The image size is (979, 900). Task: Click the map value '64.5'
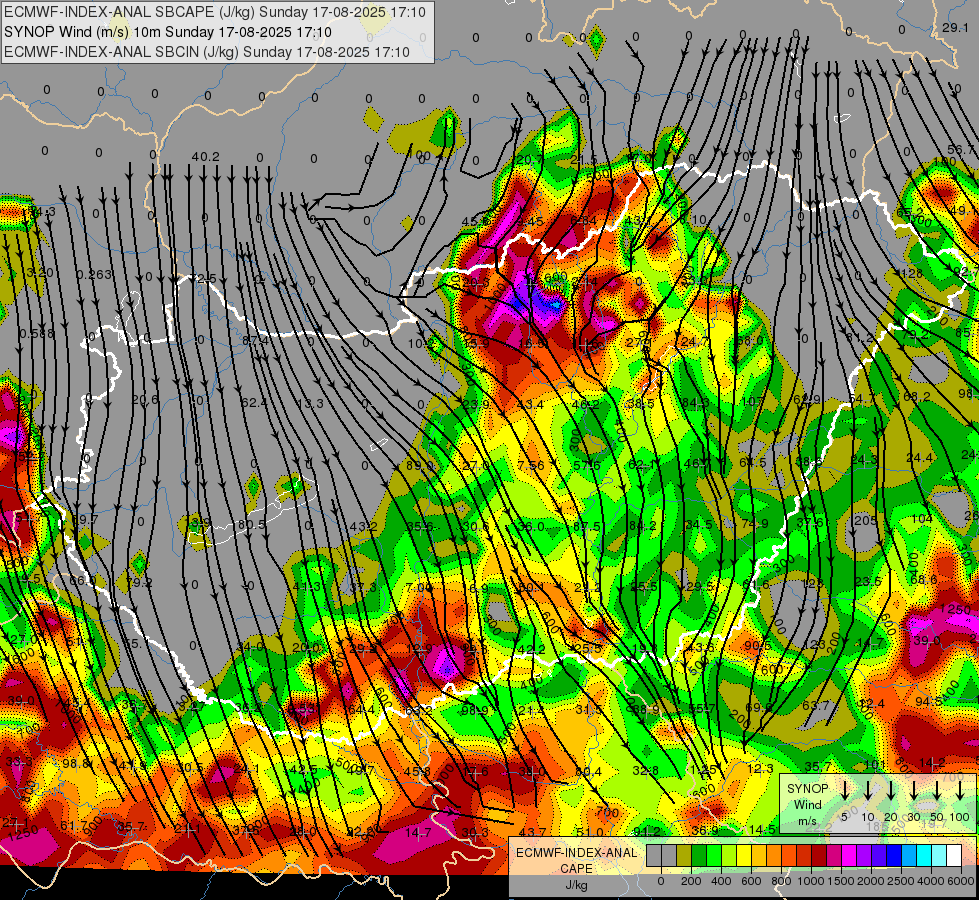pos(752,463)
